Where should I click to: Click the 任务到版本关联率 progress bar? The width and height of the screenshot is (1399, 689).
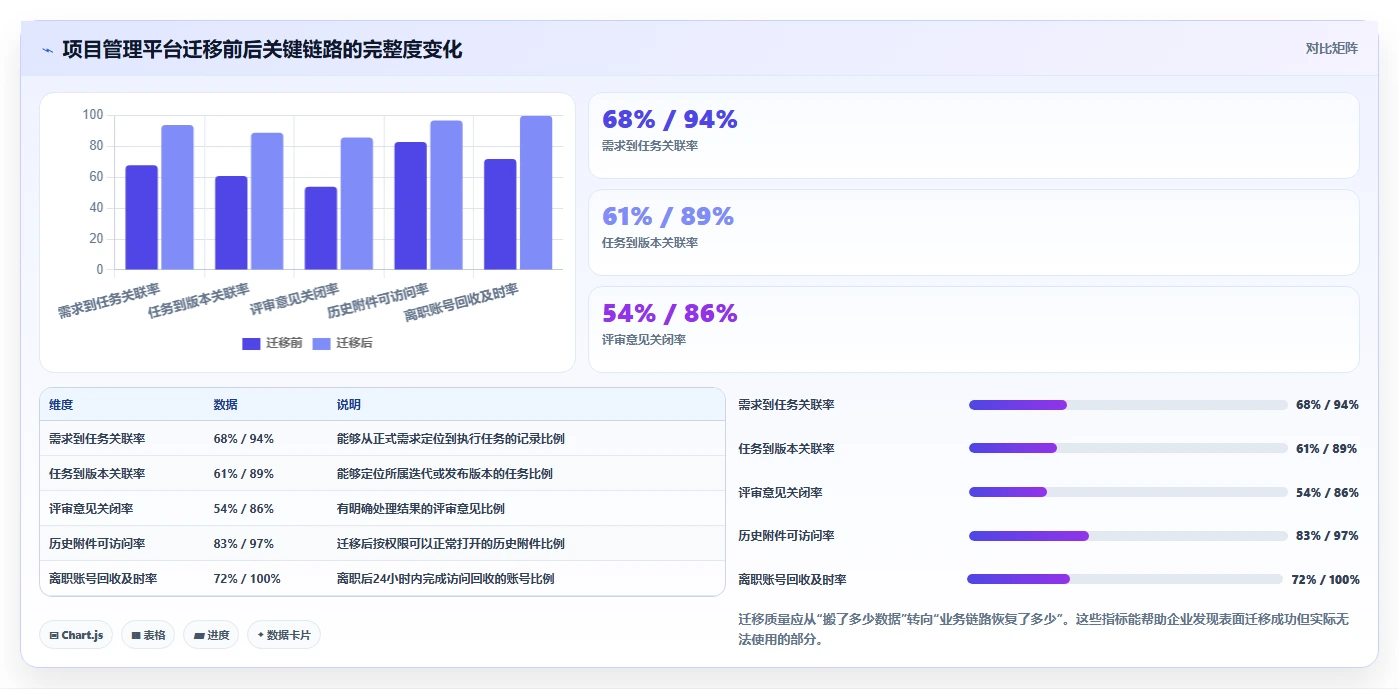1128,448
